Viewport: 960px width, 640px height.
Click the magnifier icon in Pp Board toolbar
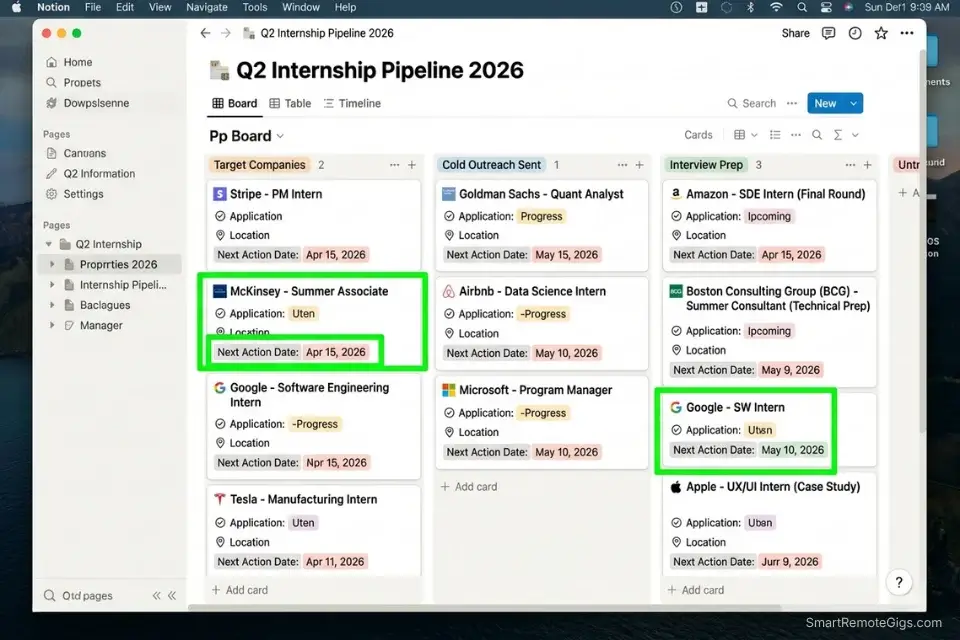tap(817, 135)
